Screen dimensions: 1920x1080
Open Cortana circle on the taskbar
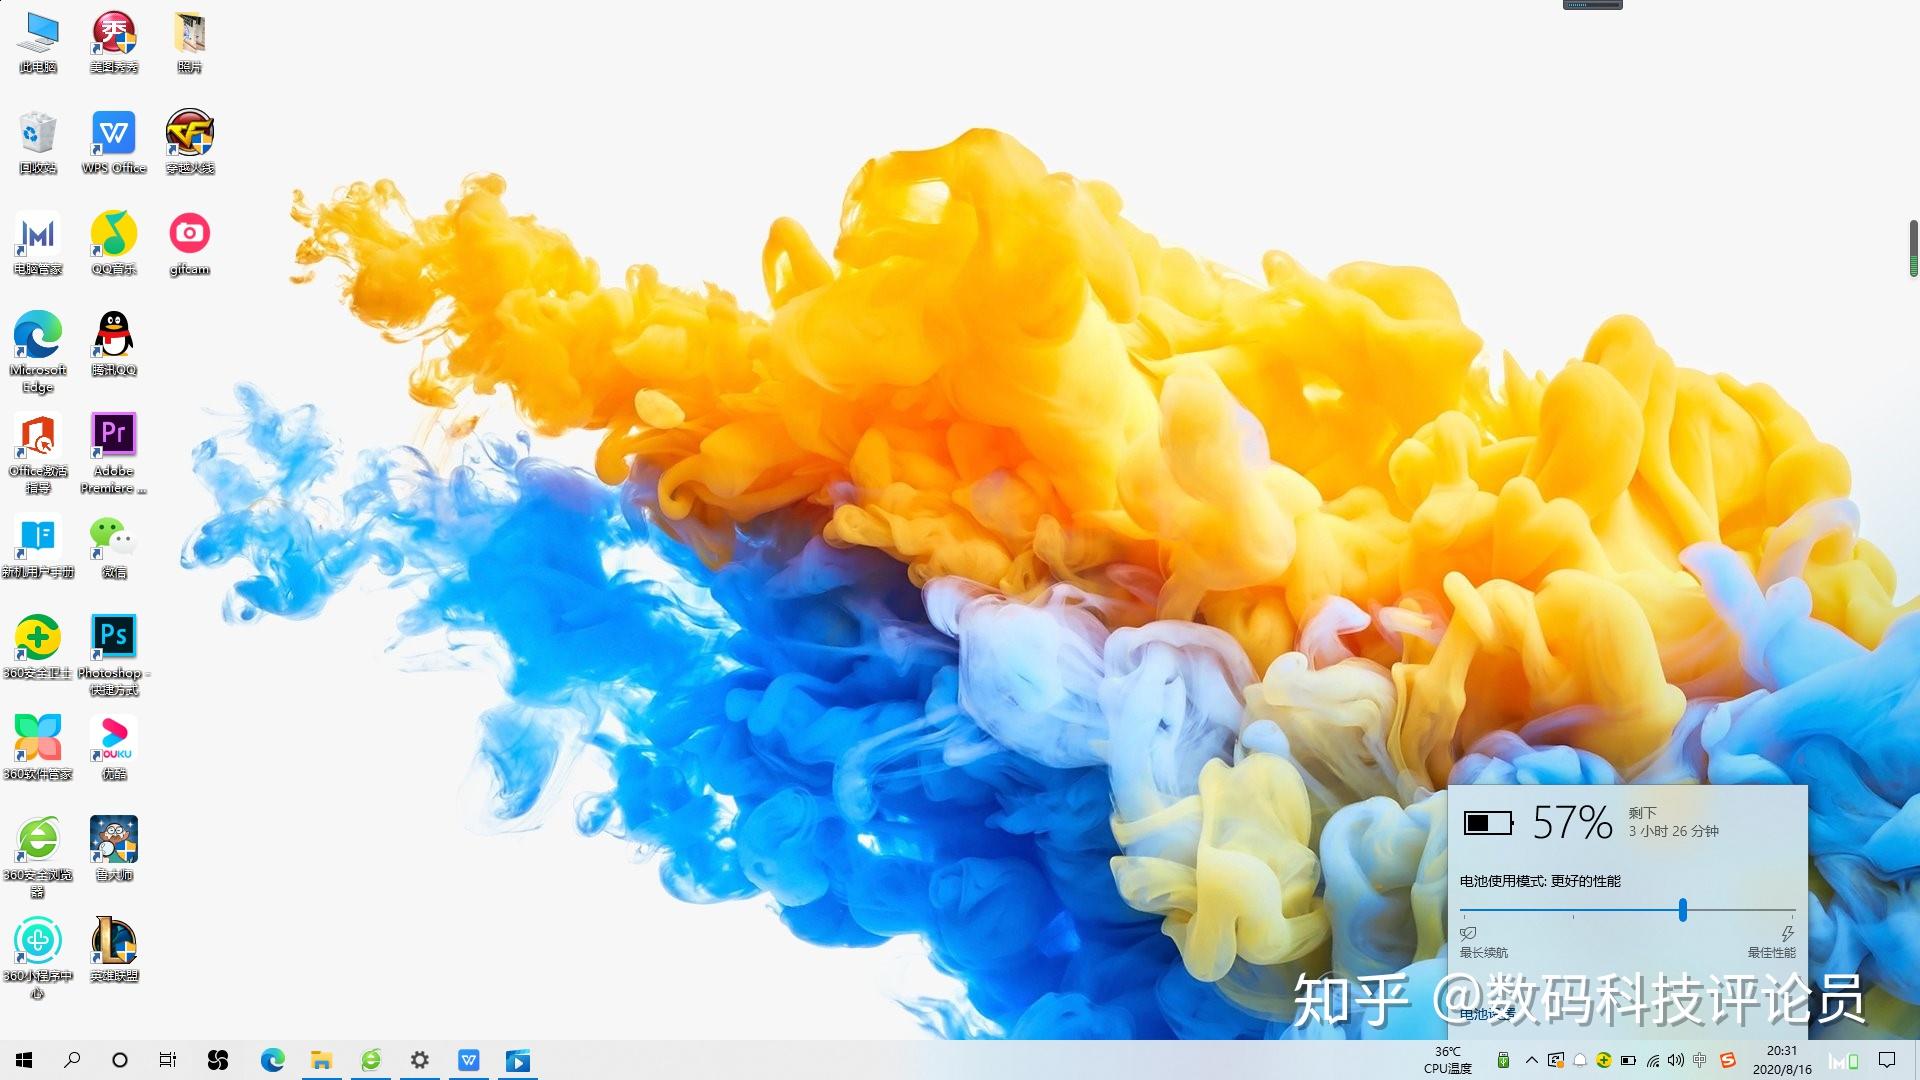click(120, 1060)
